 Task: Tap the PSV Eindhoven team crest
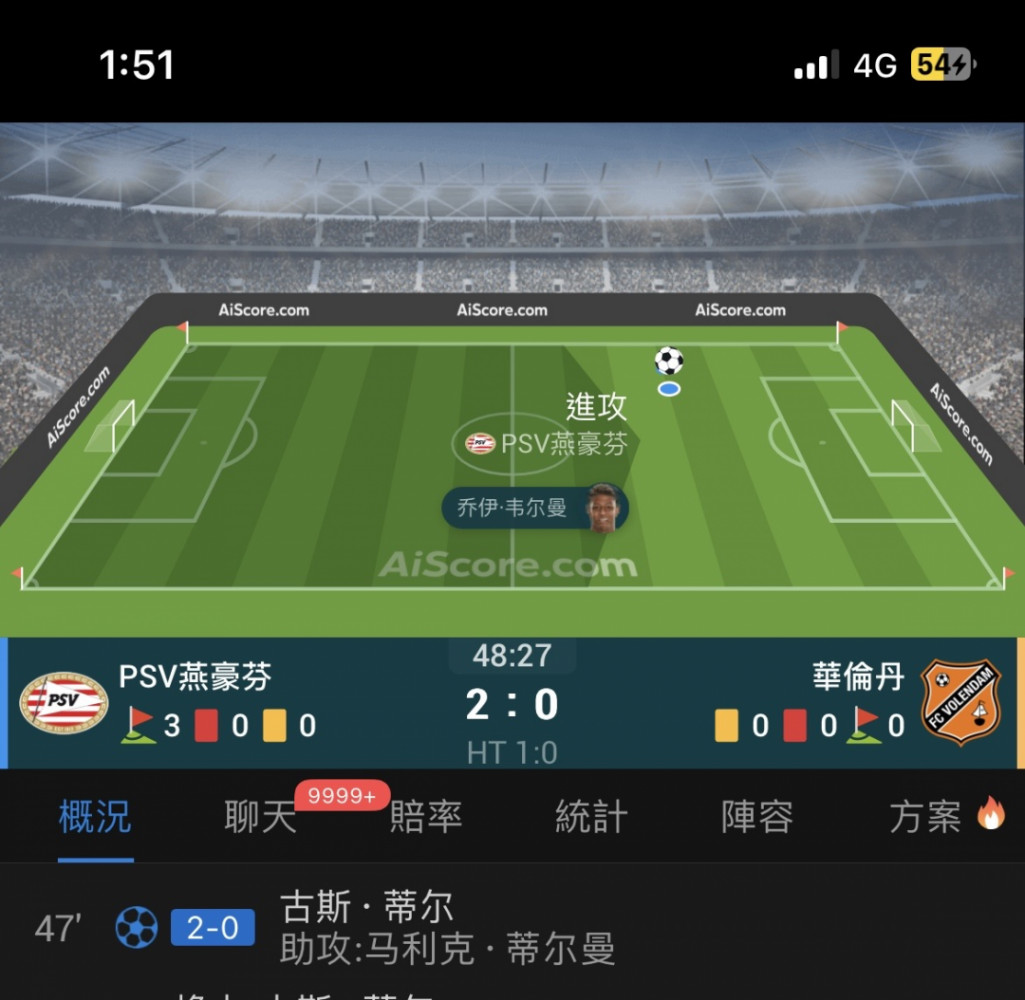(63, 703)
